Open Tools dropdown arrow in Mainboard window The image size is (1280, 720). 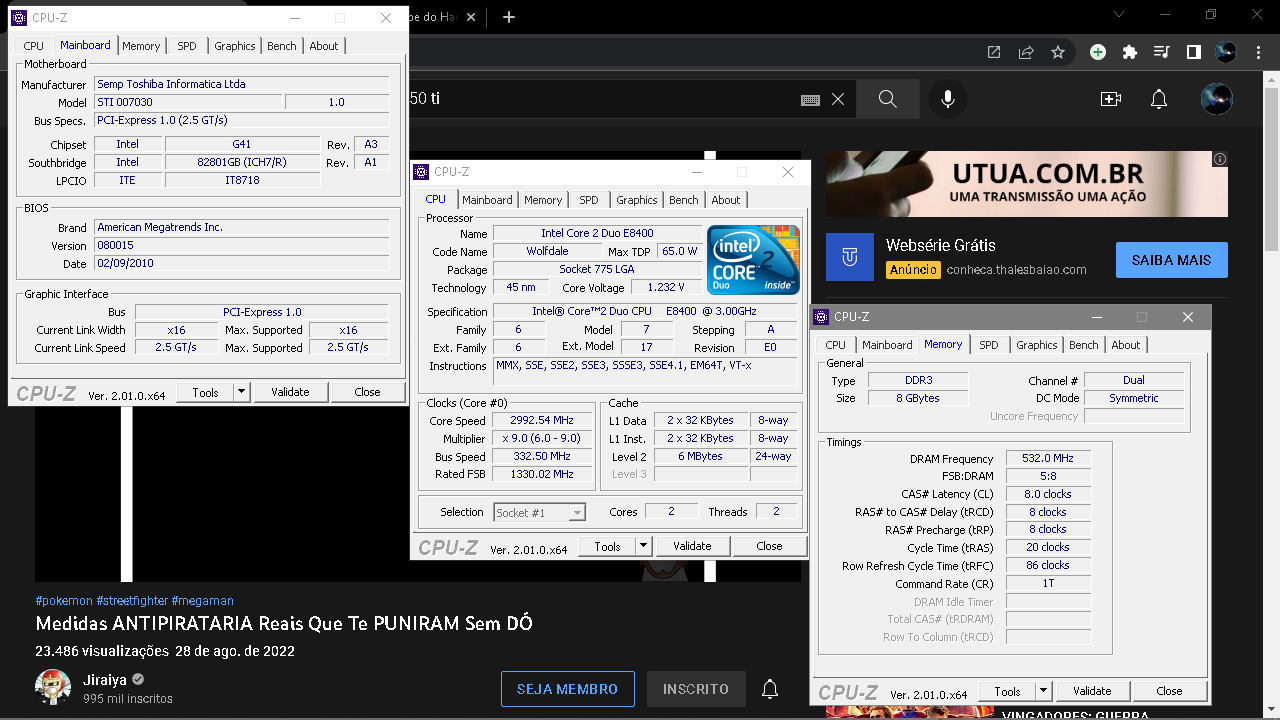(241, 392)
